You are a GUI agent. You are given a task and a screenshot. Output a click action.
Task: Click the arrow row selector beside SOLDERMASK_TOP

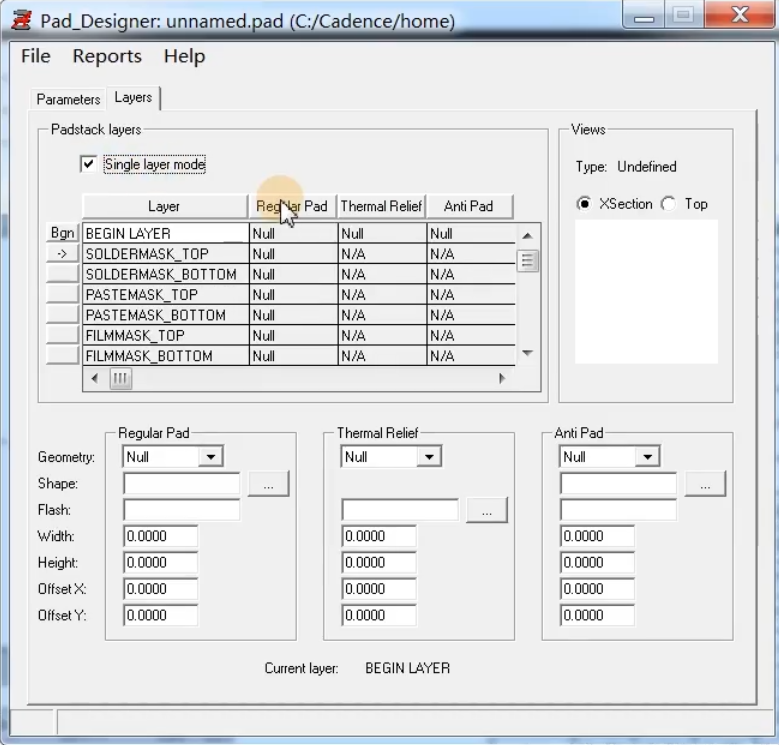coord(62,254)
